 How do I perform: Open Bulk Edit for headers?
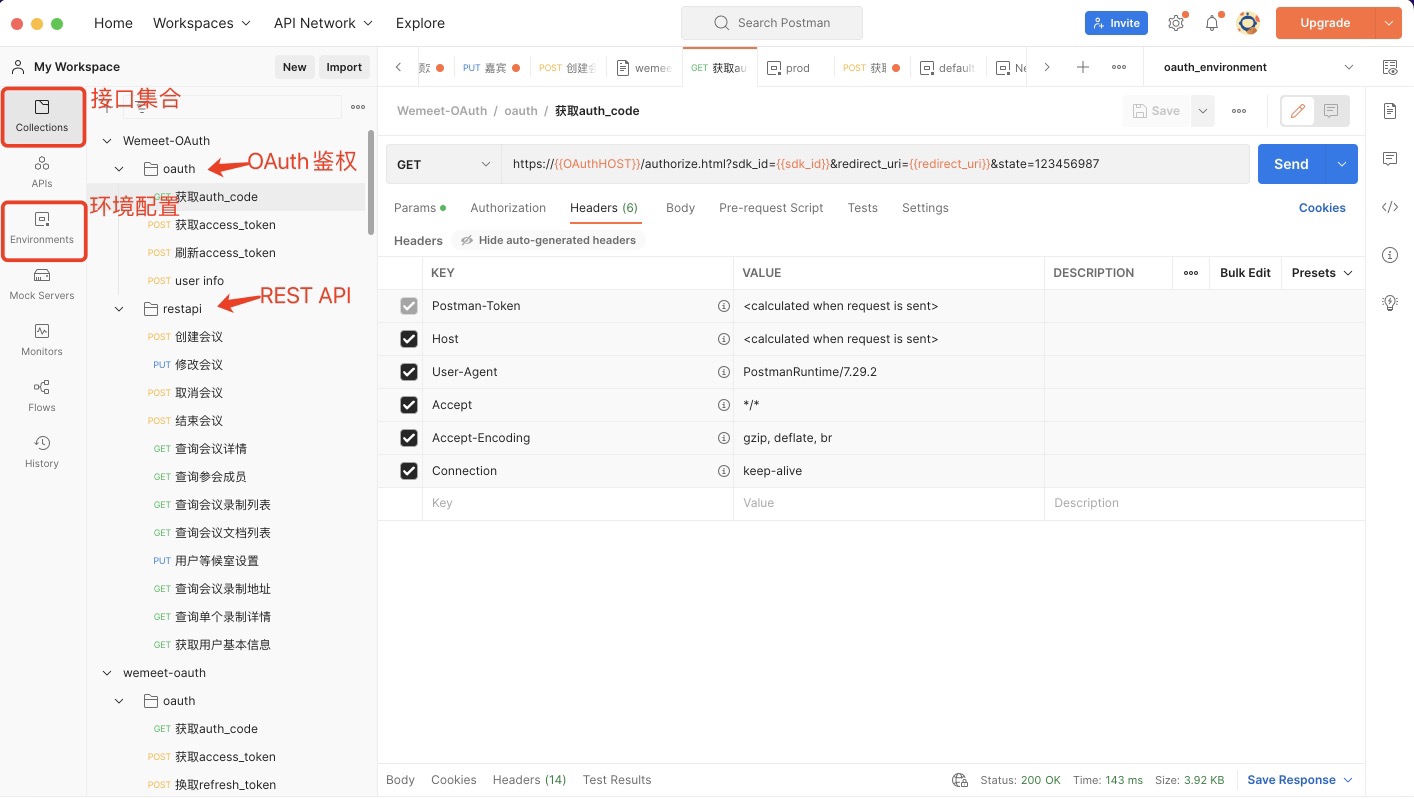pos(1245,273)
